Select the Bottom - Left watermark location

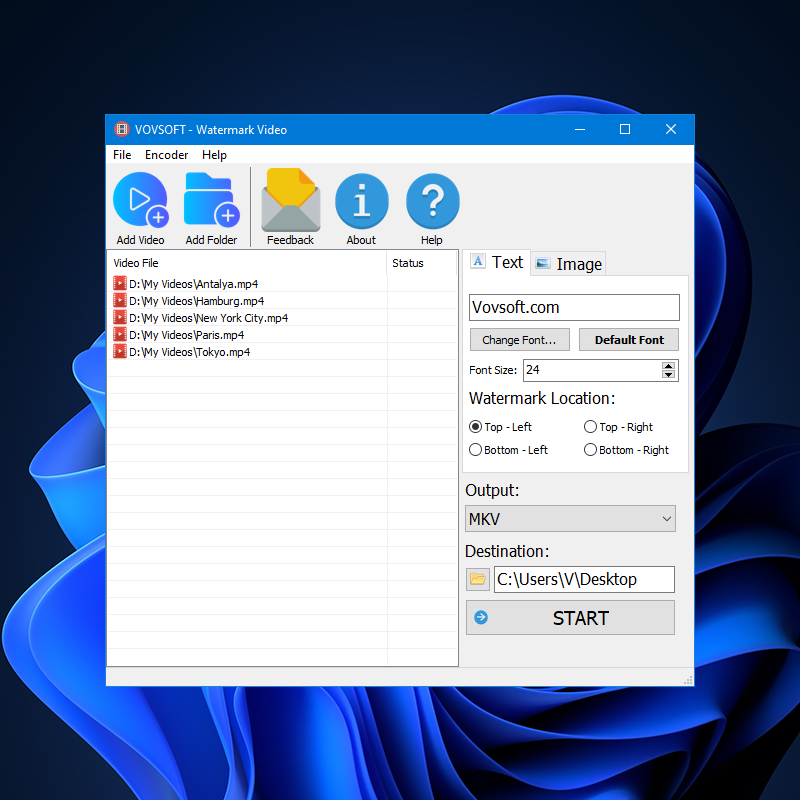[476, 450]
